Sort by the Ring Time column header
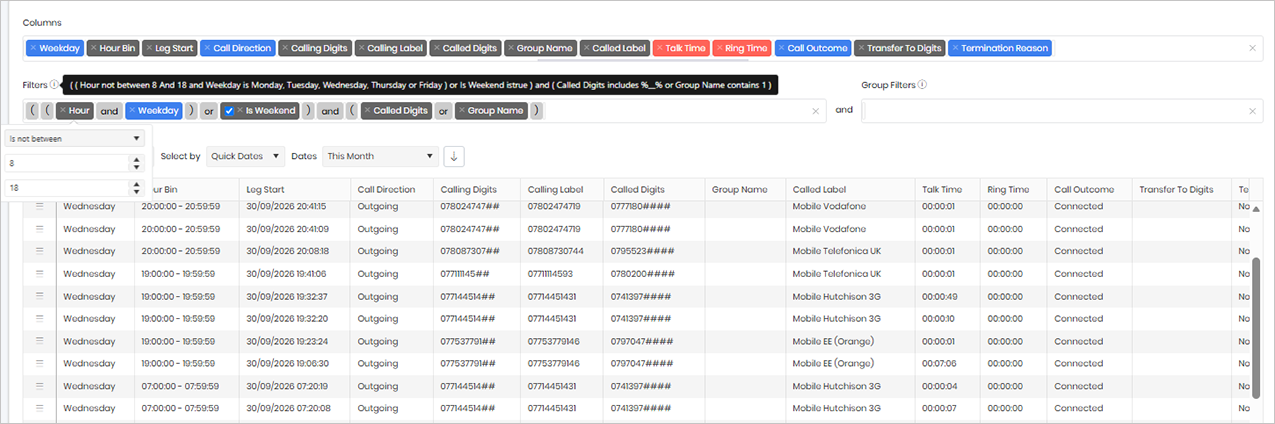1275x424 pixels. [1012, 188]
